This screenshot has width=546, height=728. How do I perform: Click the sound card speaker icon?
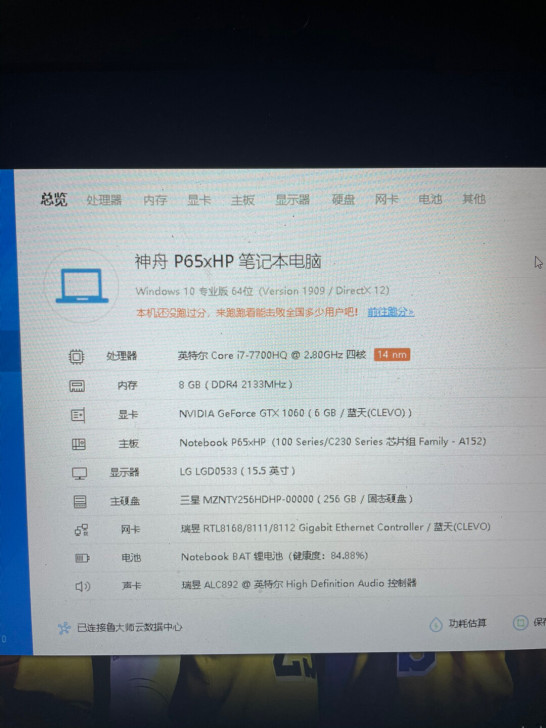click(x=83, y=586)
